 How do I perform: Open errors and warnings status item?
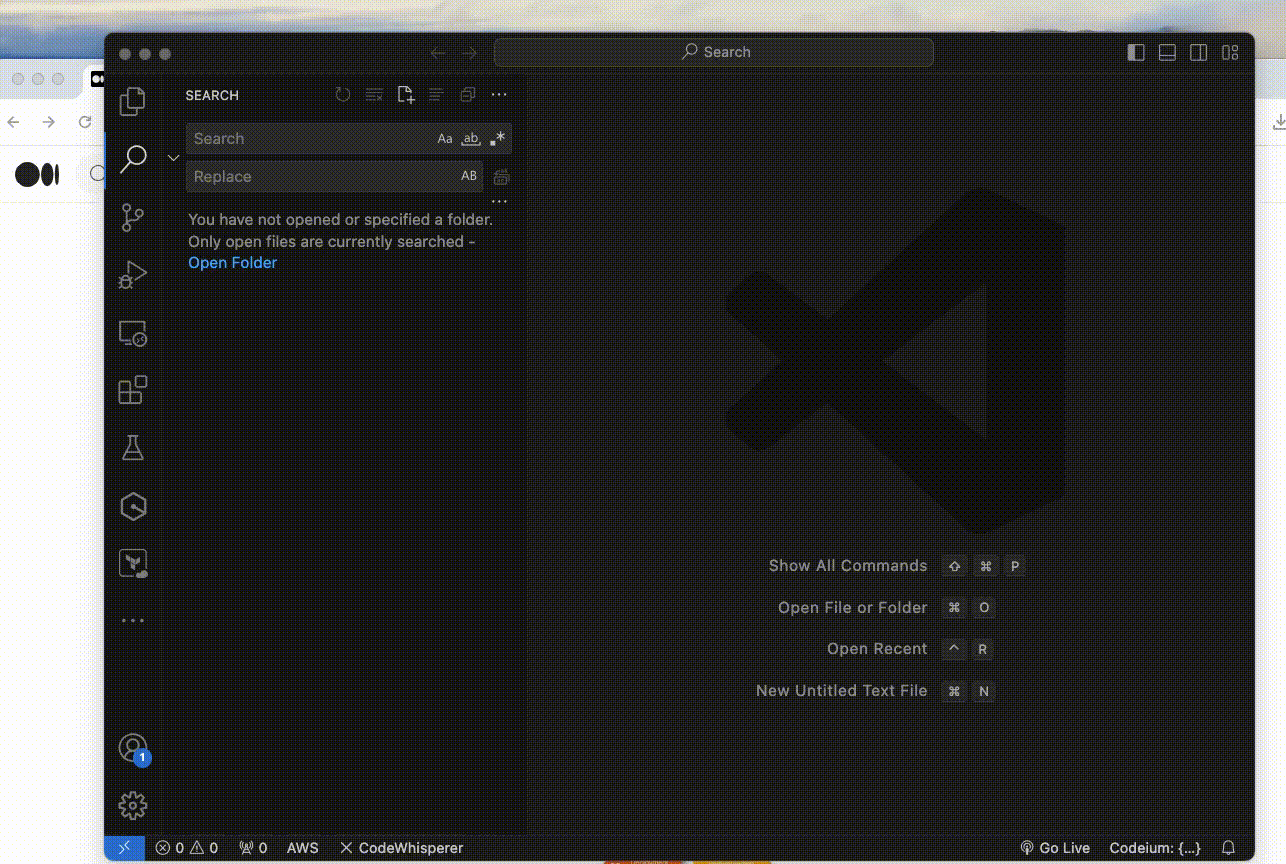coord(186,848)
